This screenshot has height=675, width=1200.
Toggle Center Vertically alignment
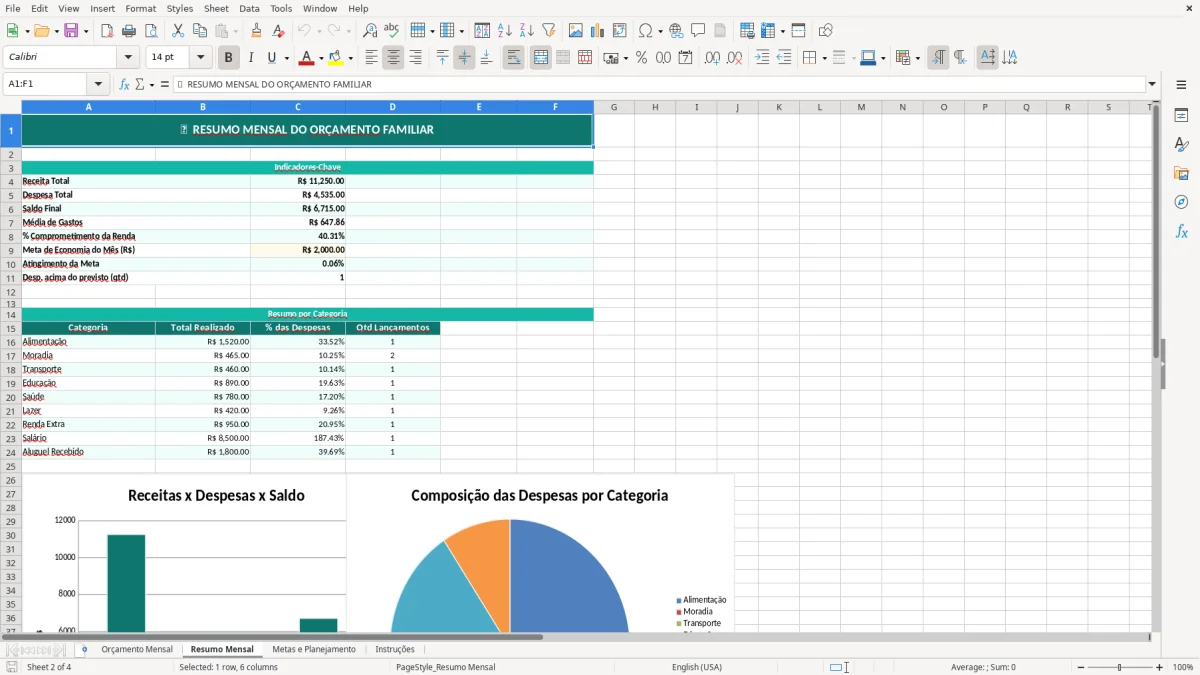(x=464, y=58)
